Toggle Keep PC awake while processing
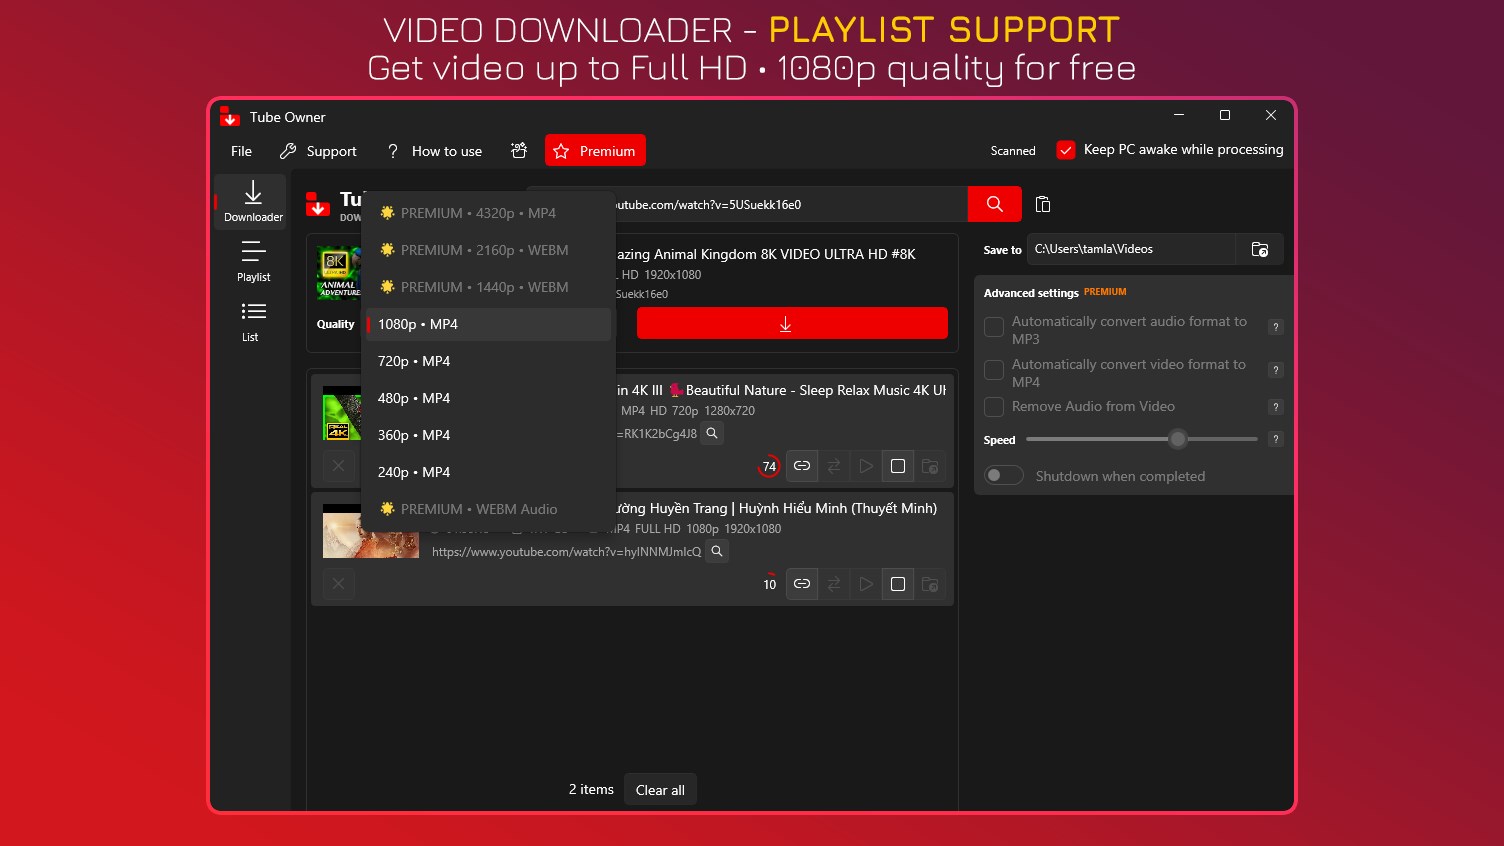1504x846 pixels. coord(1066,150)
